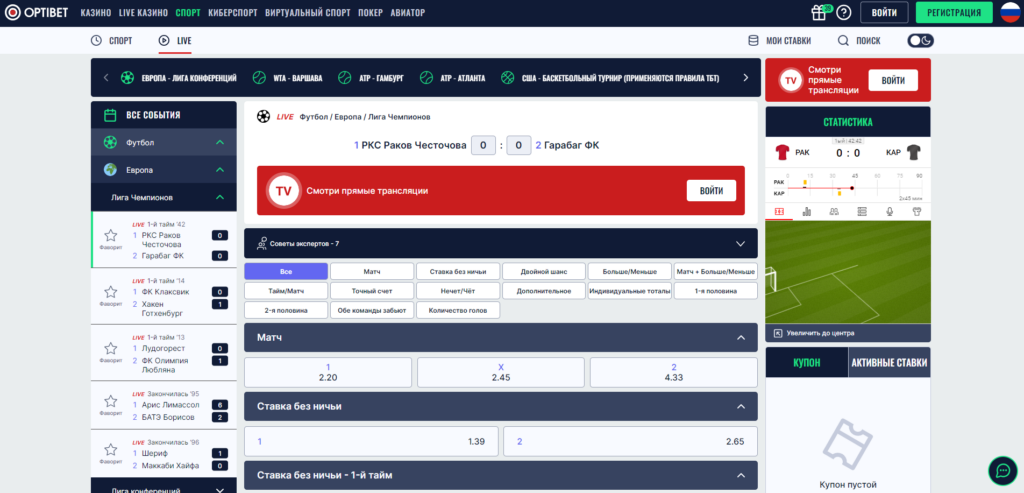Click the Увеличить до центра bar

[848, 333]
